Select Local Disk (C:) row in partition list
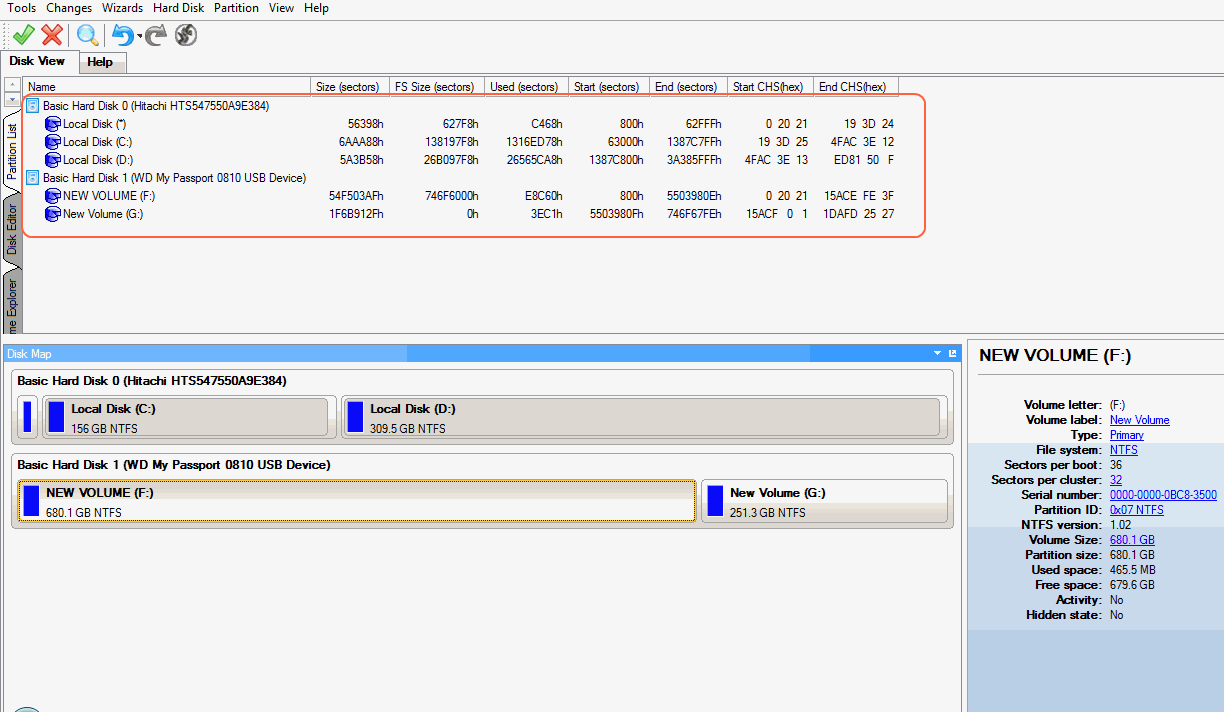1224x712 pixels. 97,142
